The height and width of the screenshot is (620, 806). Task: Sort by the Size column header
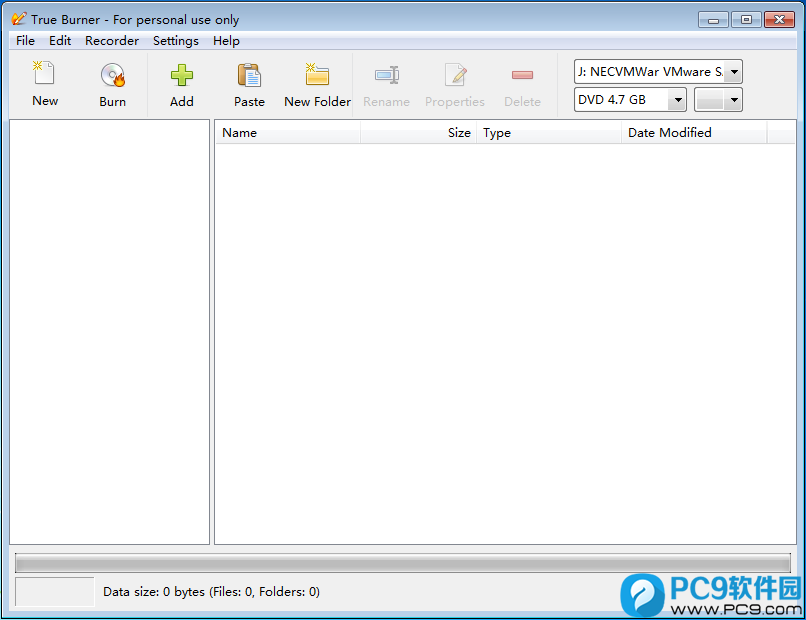[x=418, y=133]
